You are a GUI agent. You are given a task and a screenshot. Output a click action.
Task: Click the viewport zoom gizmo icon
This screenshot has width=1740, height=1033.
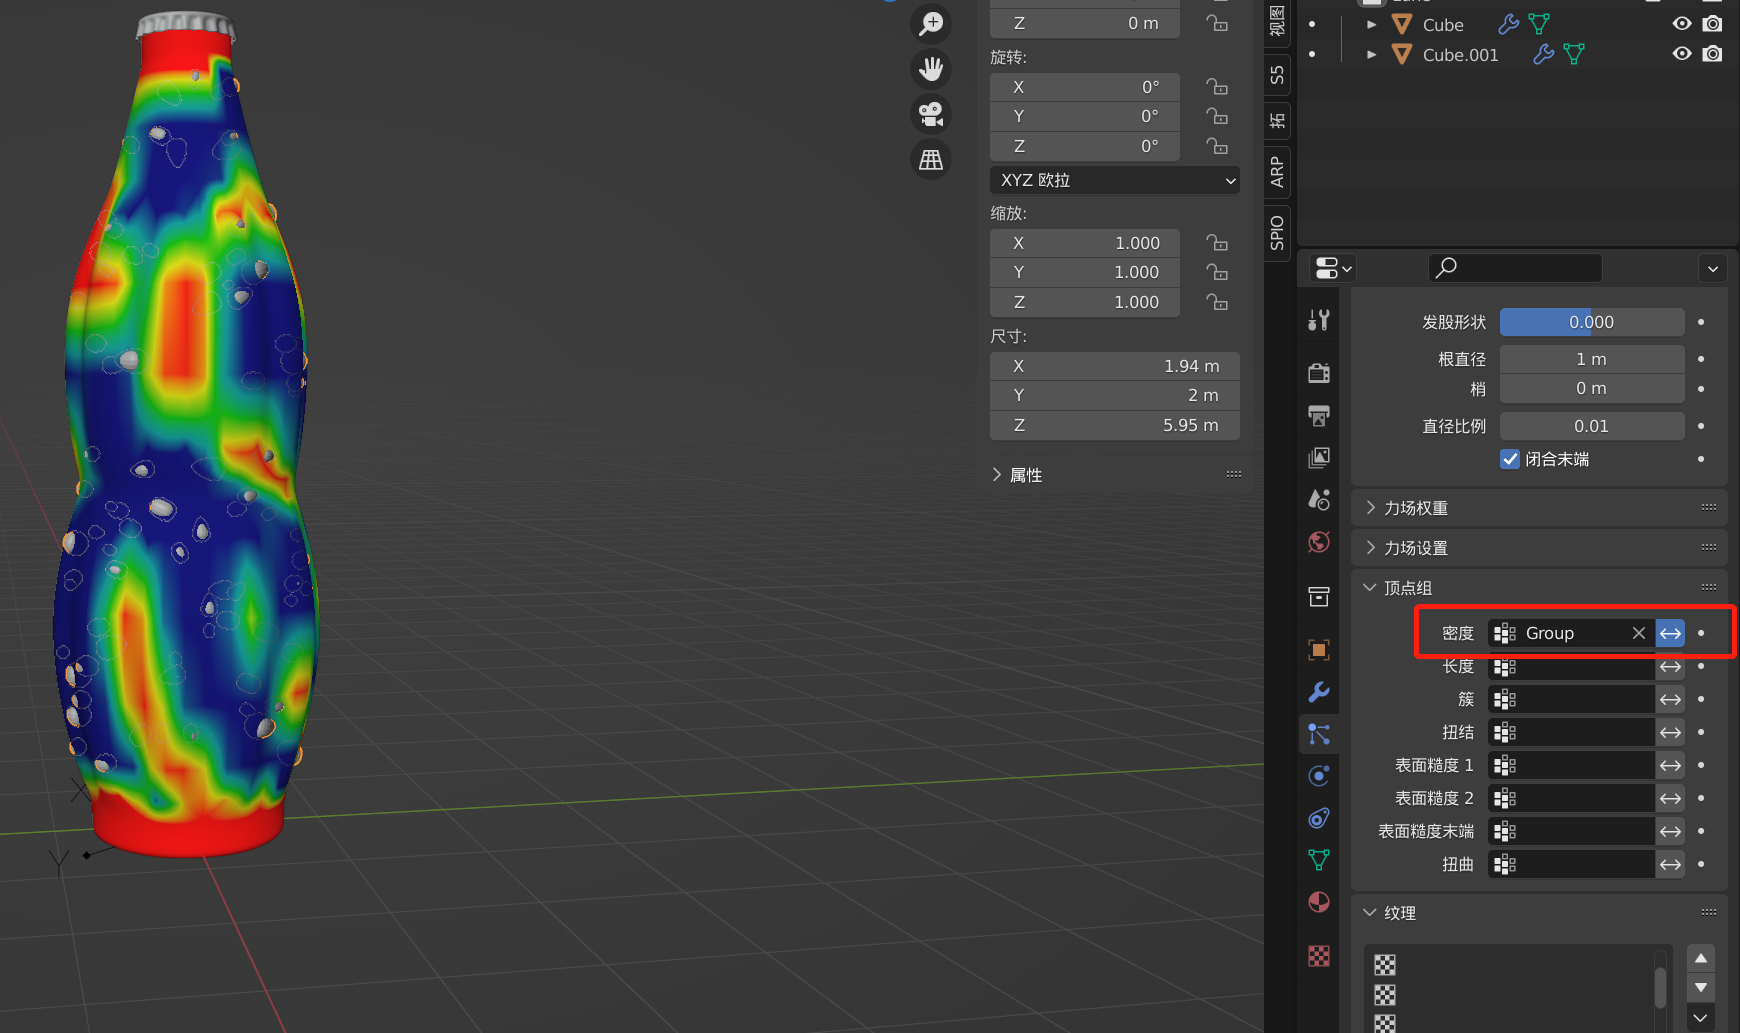pos(931,23)
